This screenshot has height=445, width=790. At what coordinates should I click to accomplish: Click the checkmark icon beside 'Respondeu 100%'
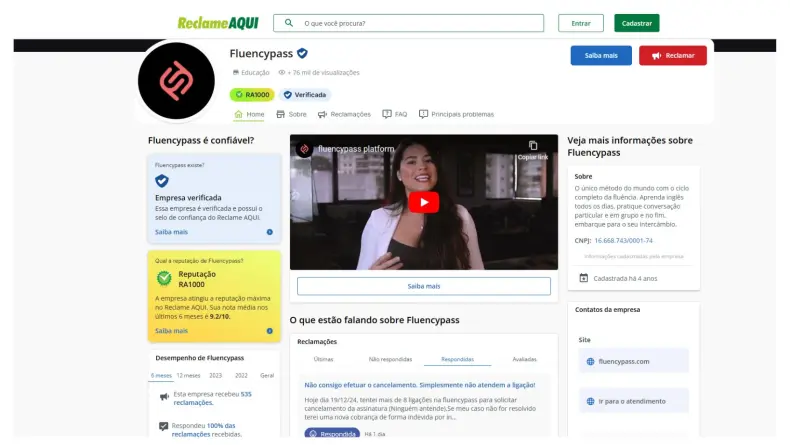(x=163, y=426)
